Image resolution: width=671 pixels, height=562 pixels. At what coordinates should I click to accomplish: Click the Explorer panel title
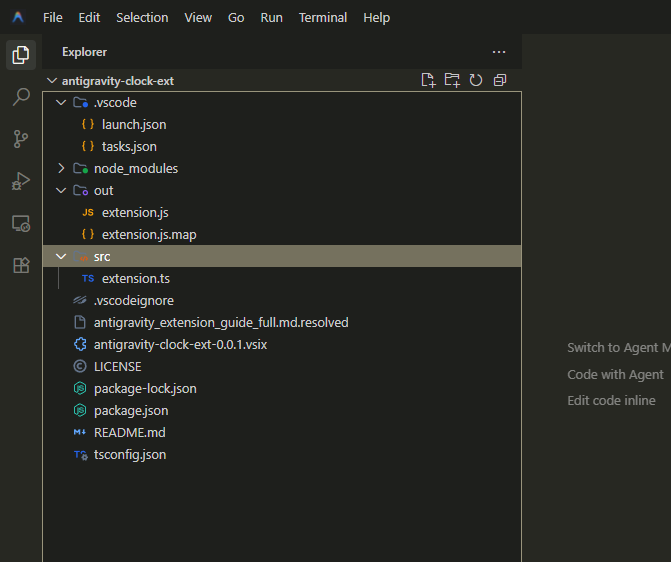coord(84,52)
